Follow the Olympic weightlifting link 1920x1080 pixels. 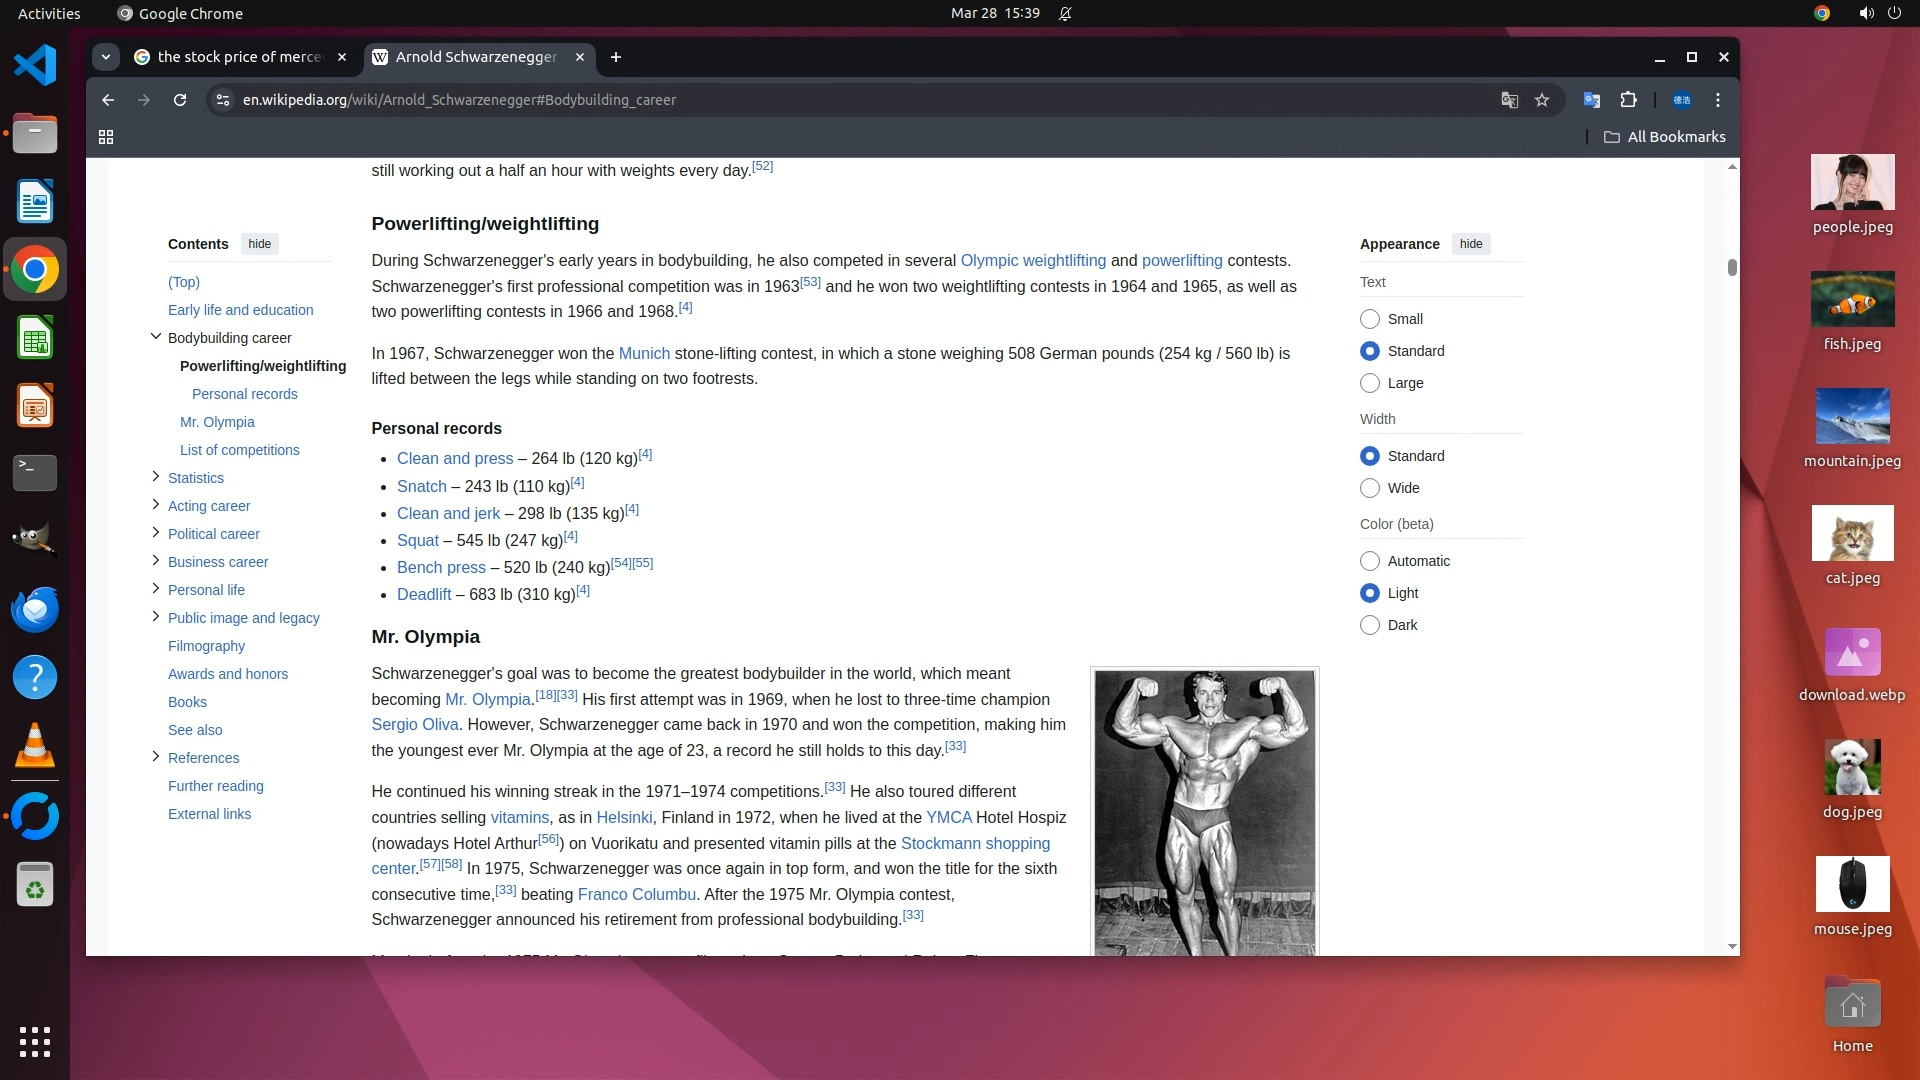(x=1033, y=260)
